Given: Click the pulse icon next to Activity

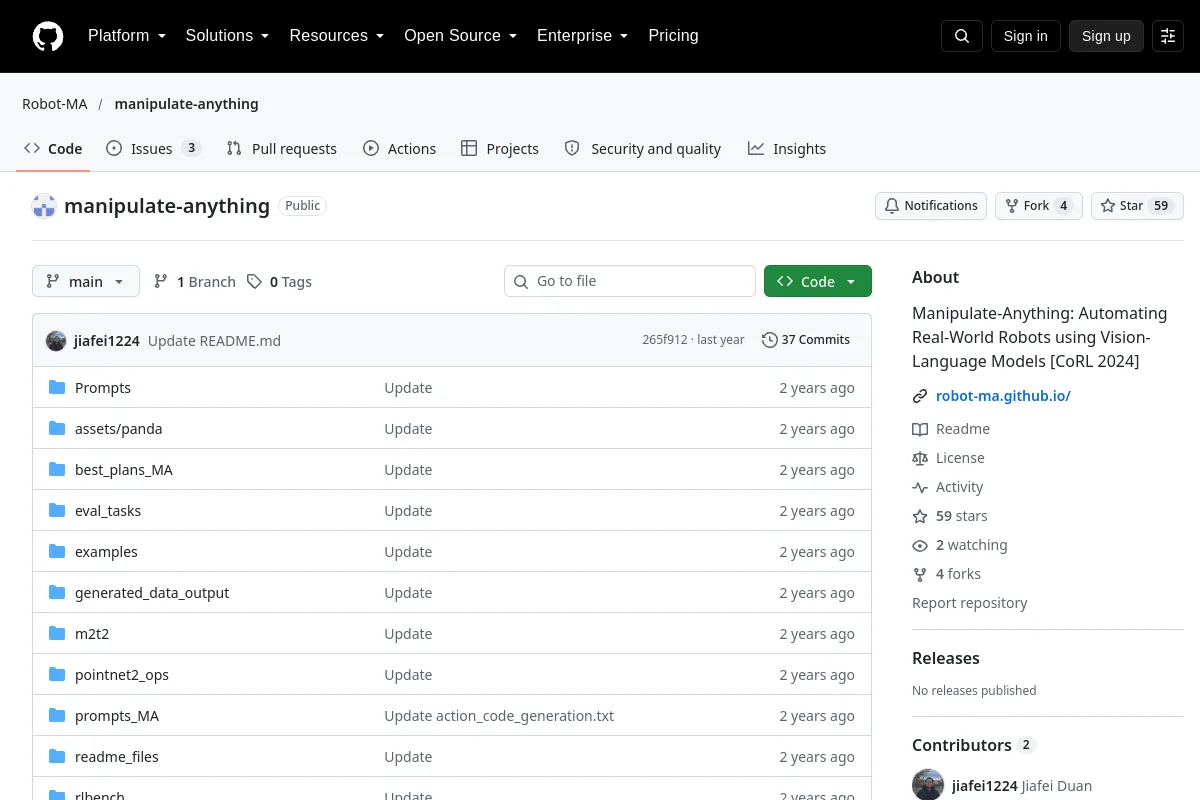Looking at the screenshot, I should coord(920,487).
